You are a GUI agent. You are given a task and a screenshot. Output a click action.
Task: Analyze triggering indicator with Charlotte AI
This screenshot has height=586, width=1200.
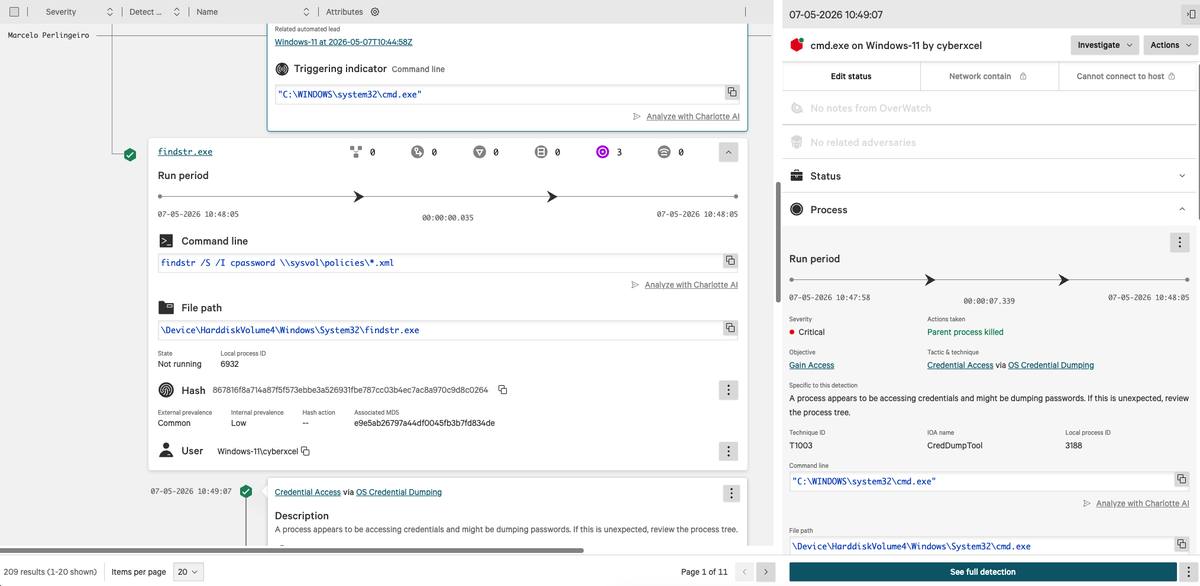pos(693,117)
